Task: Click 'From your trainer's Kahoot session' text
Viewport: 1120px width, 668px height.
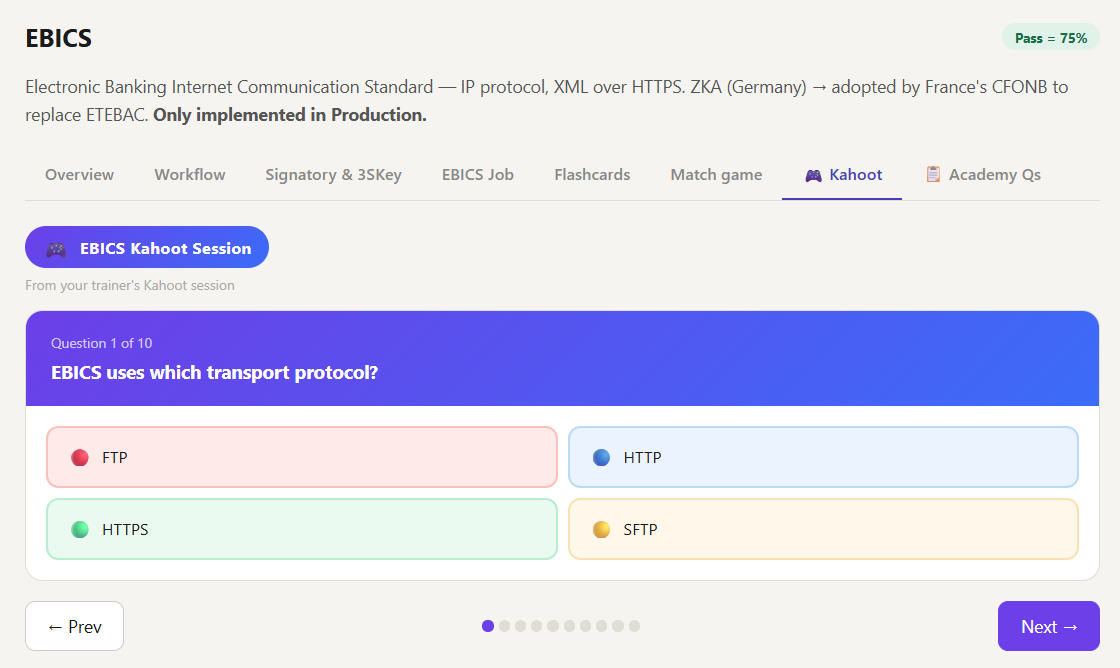Action: pos(130,285)
